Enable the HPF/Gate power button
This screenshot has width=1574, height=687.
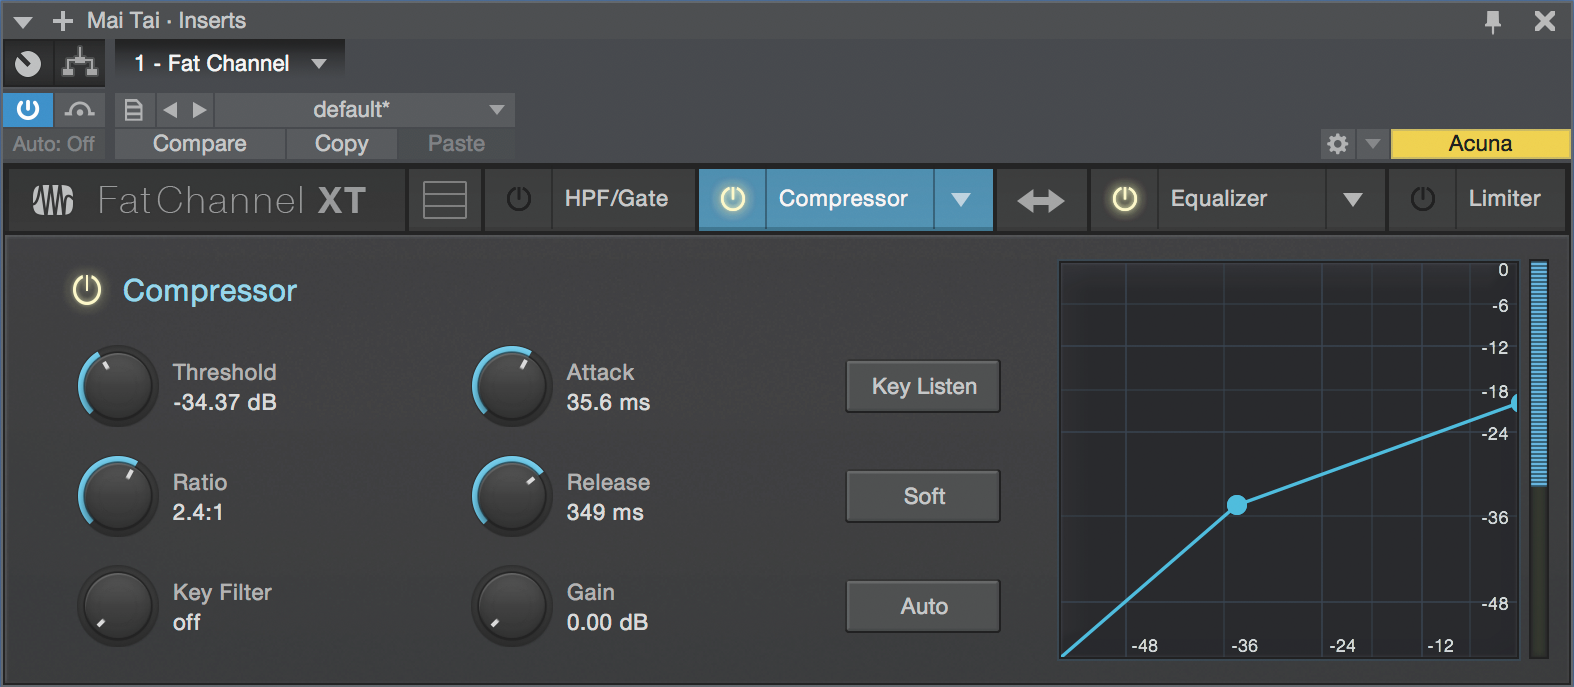point(519,199)
